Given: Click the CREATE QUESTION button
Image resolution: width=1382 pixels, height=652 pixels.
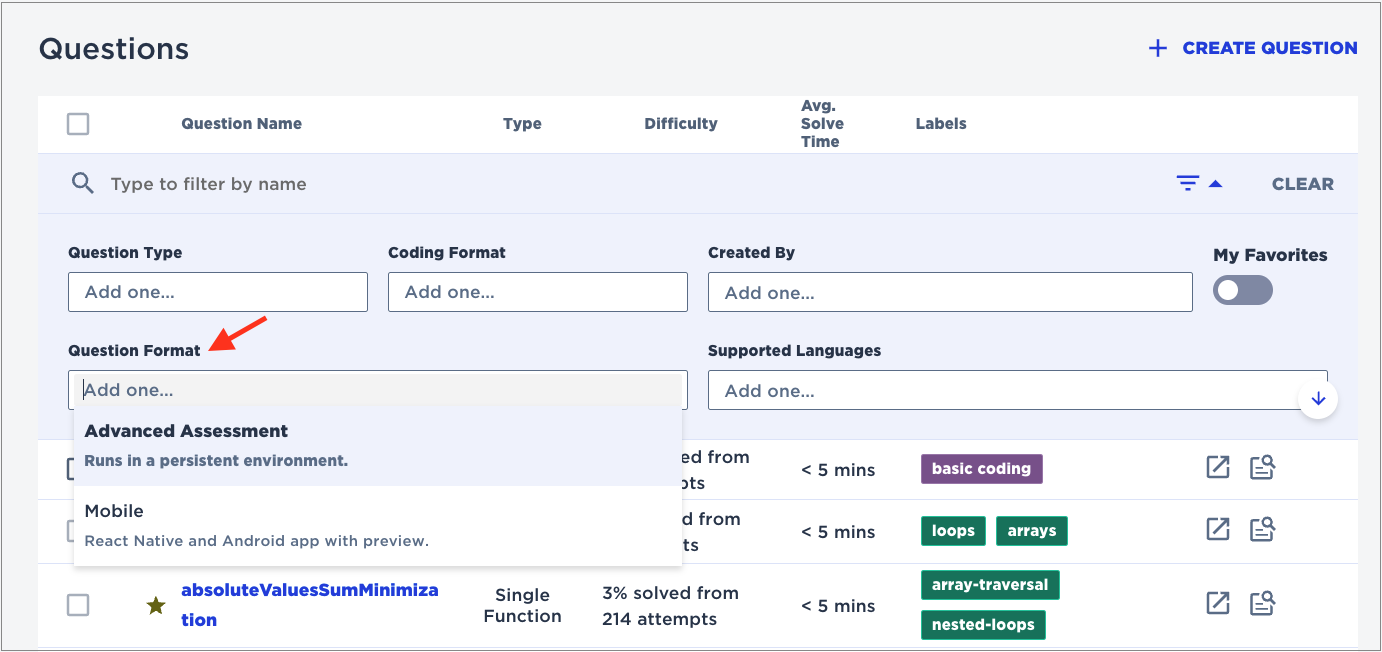Looking at the screenshot, I should 1252,48.
